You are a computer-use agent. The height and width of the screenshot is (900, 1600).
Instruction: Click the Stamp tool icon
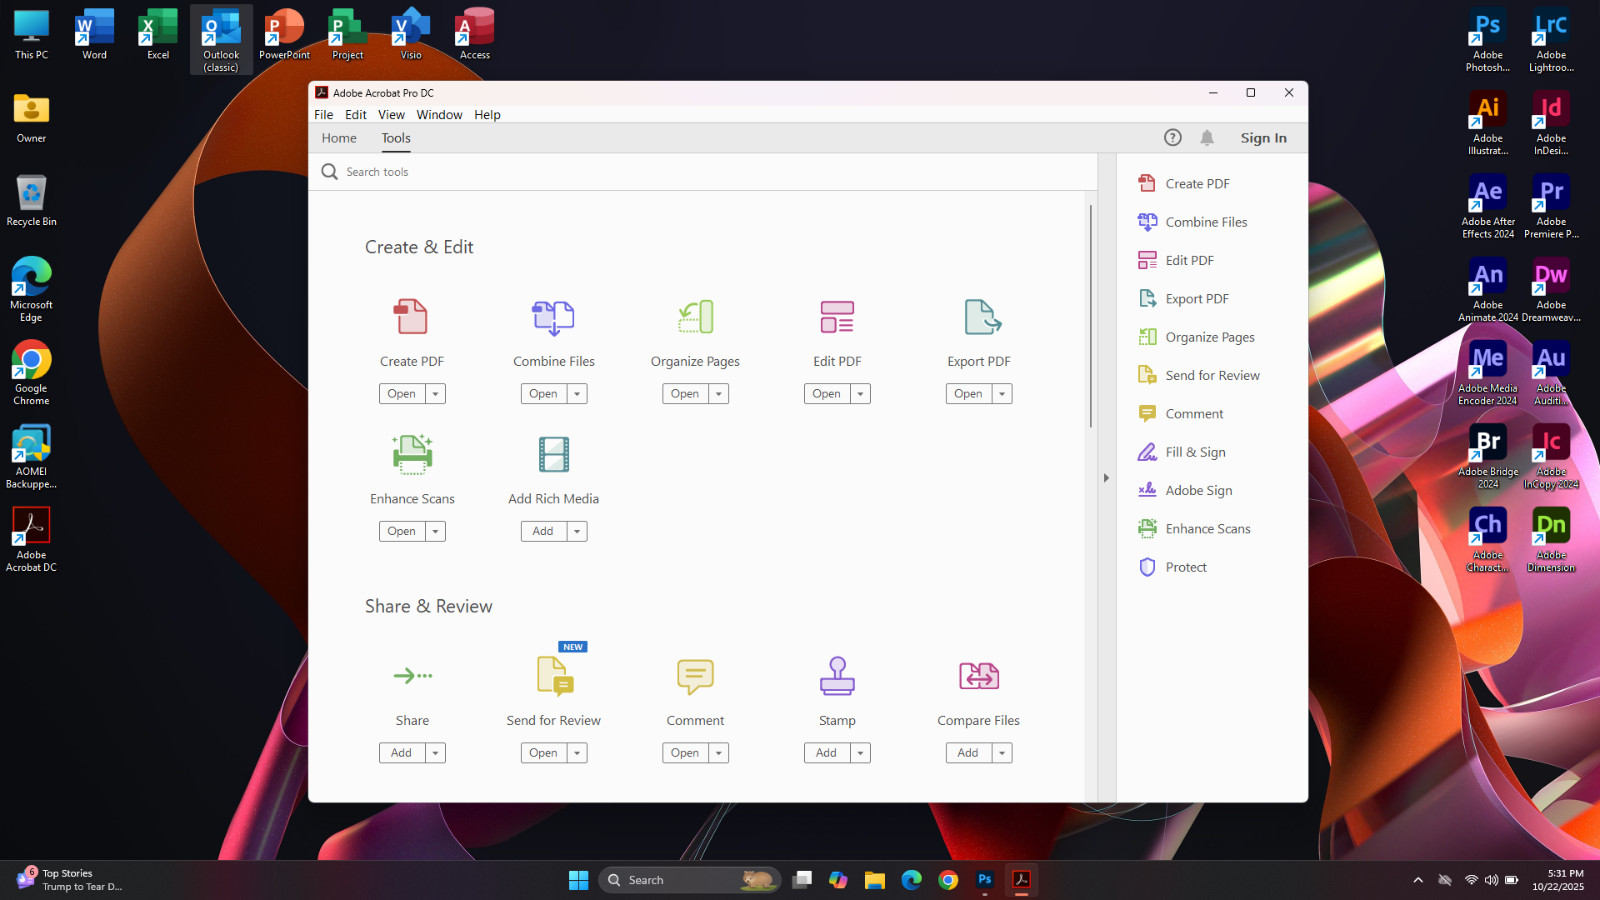(x=837, y=676)
